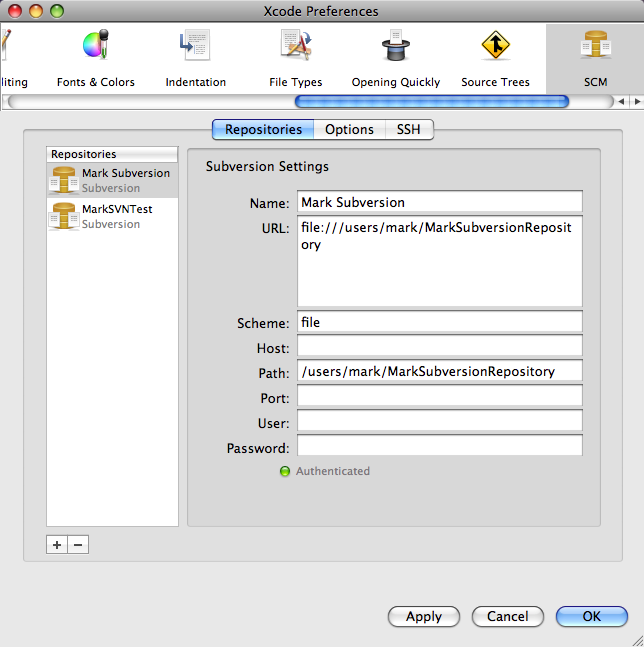
Task: Click the window resize grip corner
Action: click(x=637, y=640)
